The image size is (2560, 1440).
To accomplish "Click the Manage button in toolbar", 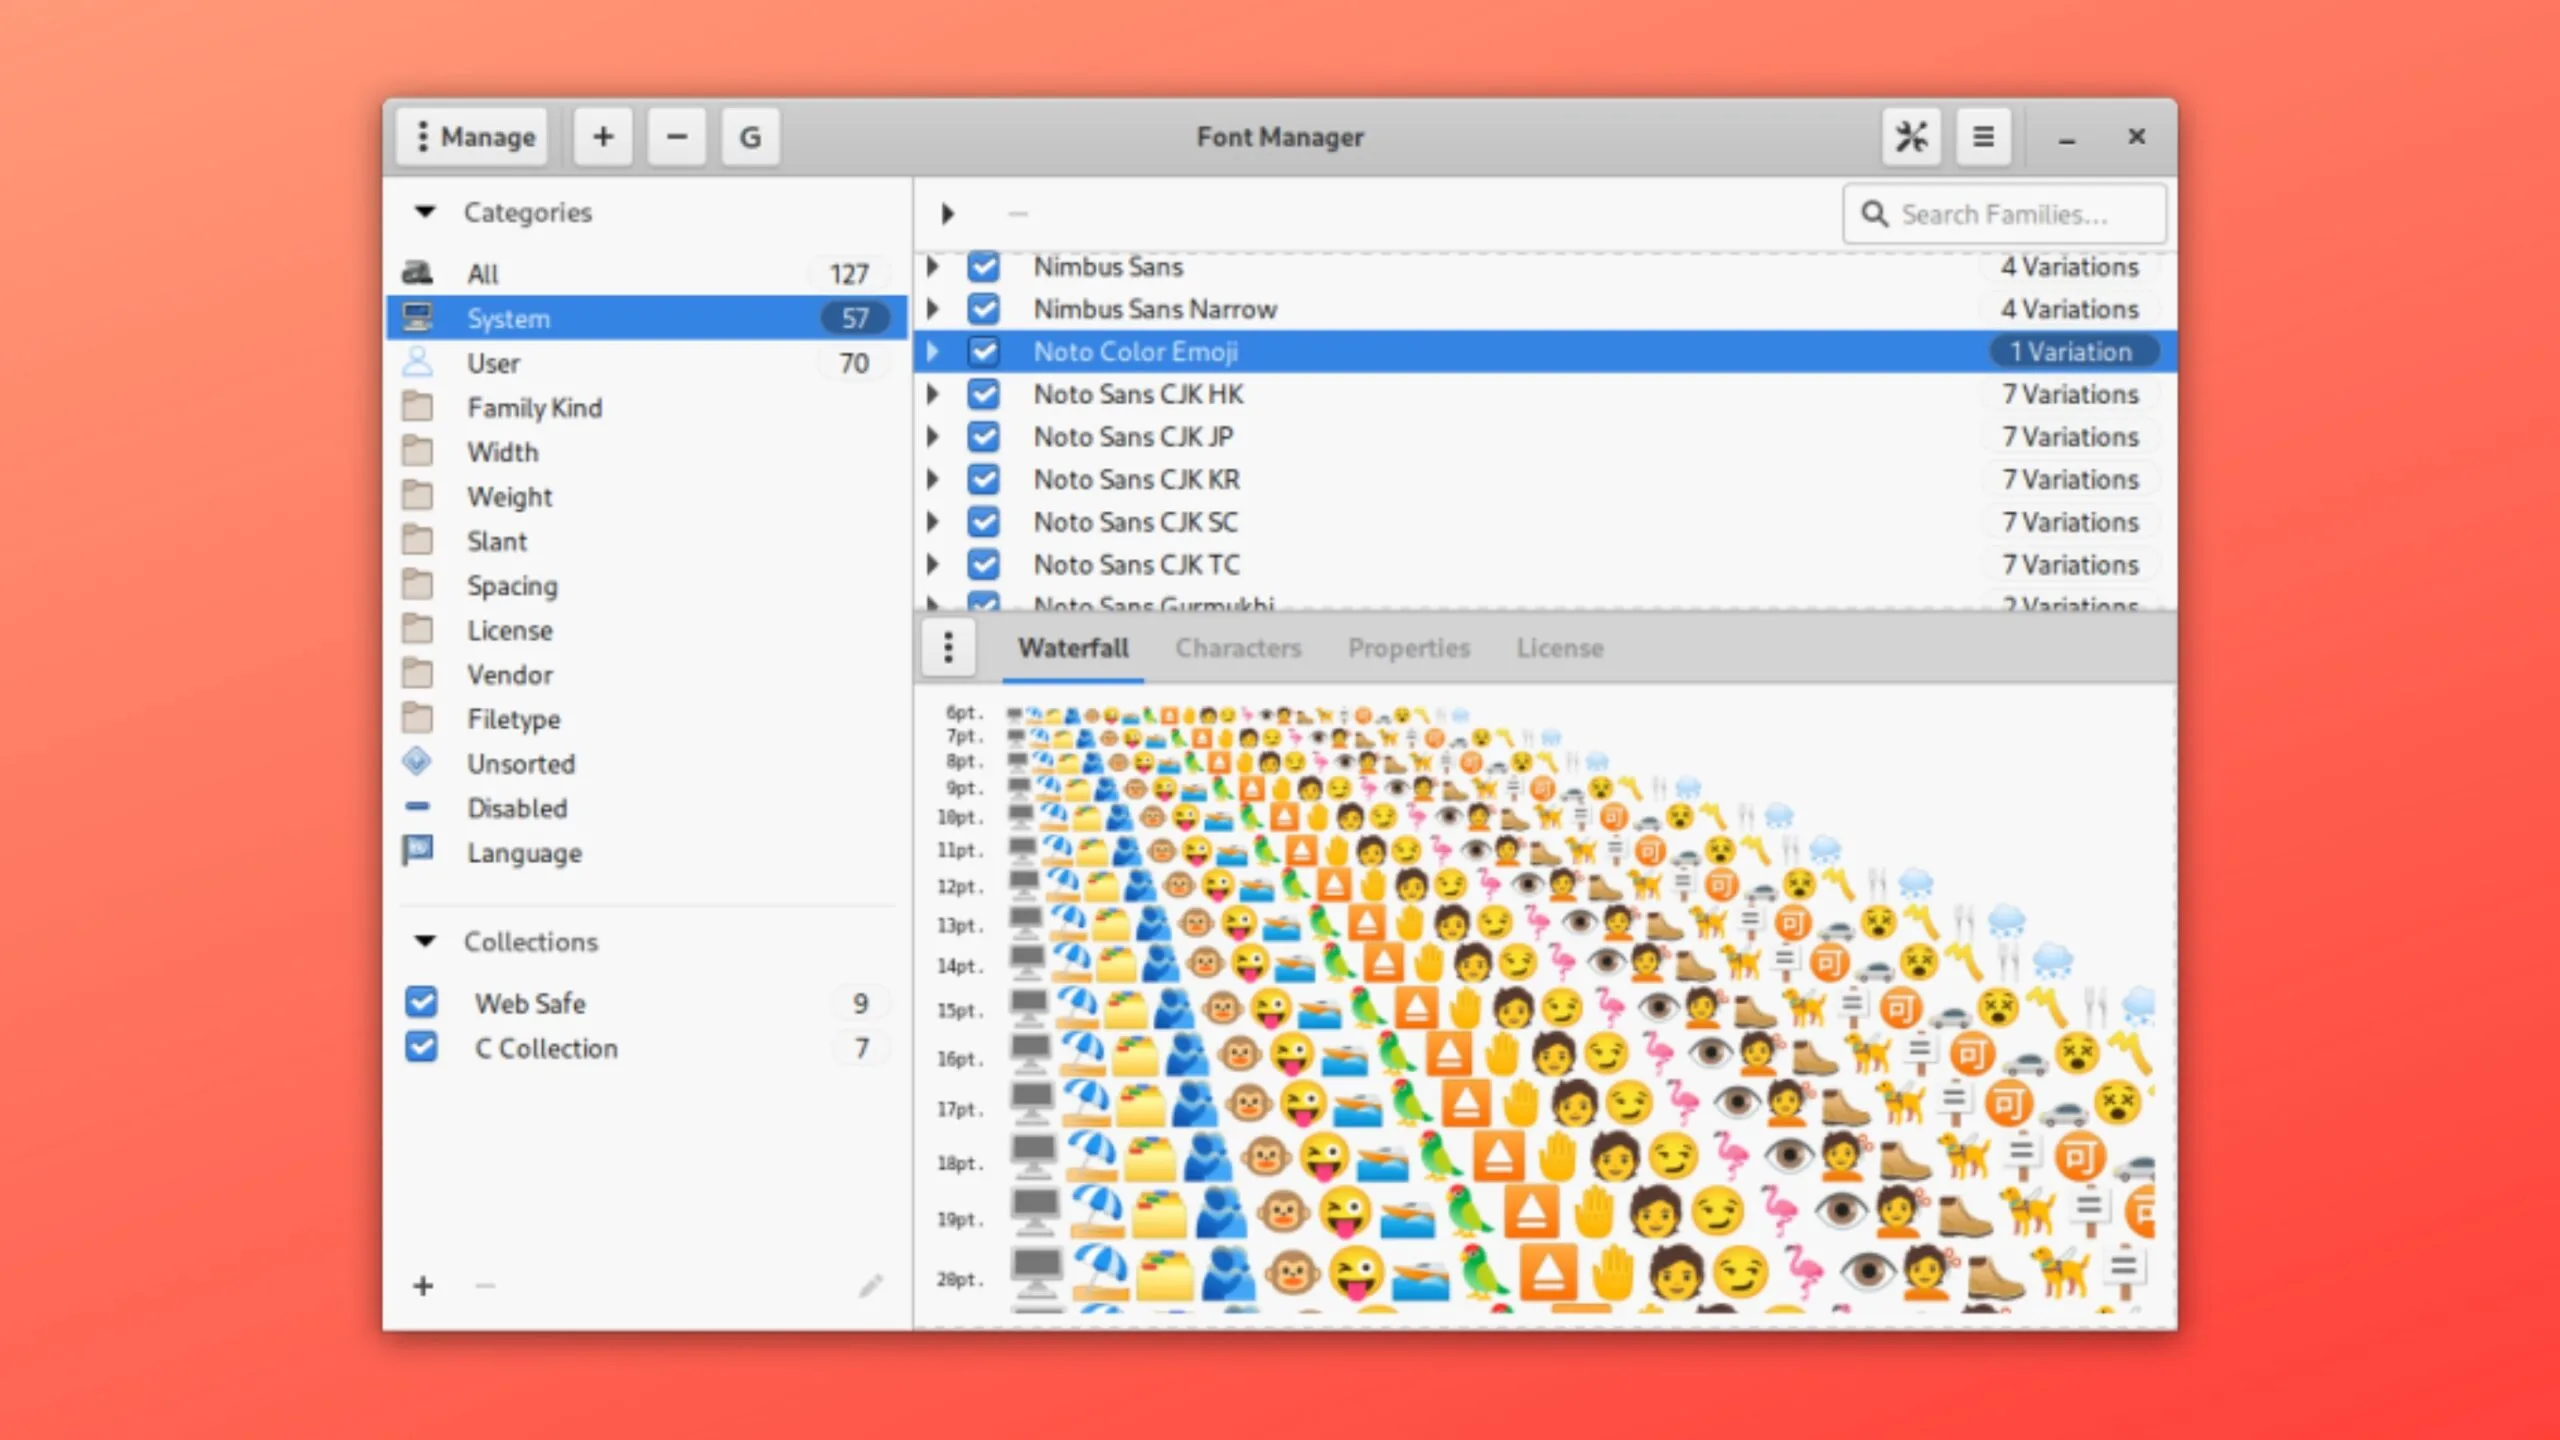I will tap(476, 135).
